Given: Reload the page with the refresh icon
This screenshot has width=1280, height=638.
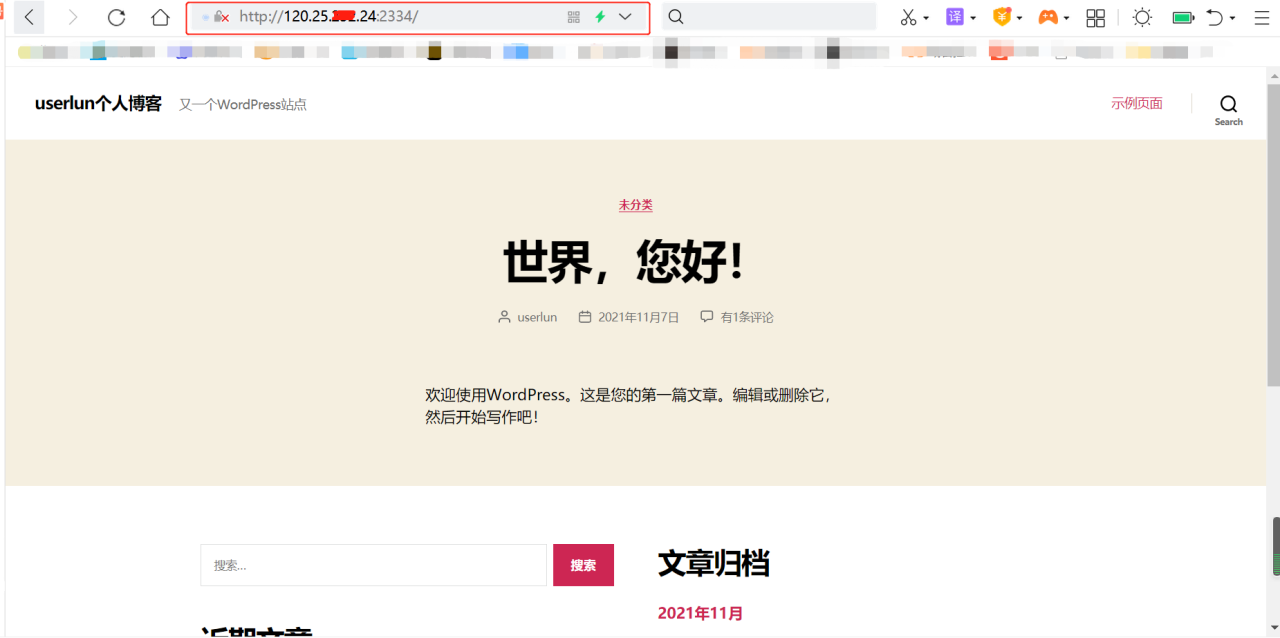Looking at the screenshot, I should click(116, 17).
